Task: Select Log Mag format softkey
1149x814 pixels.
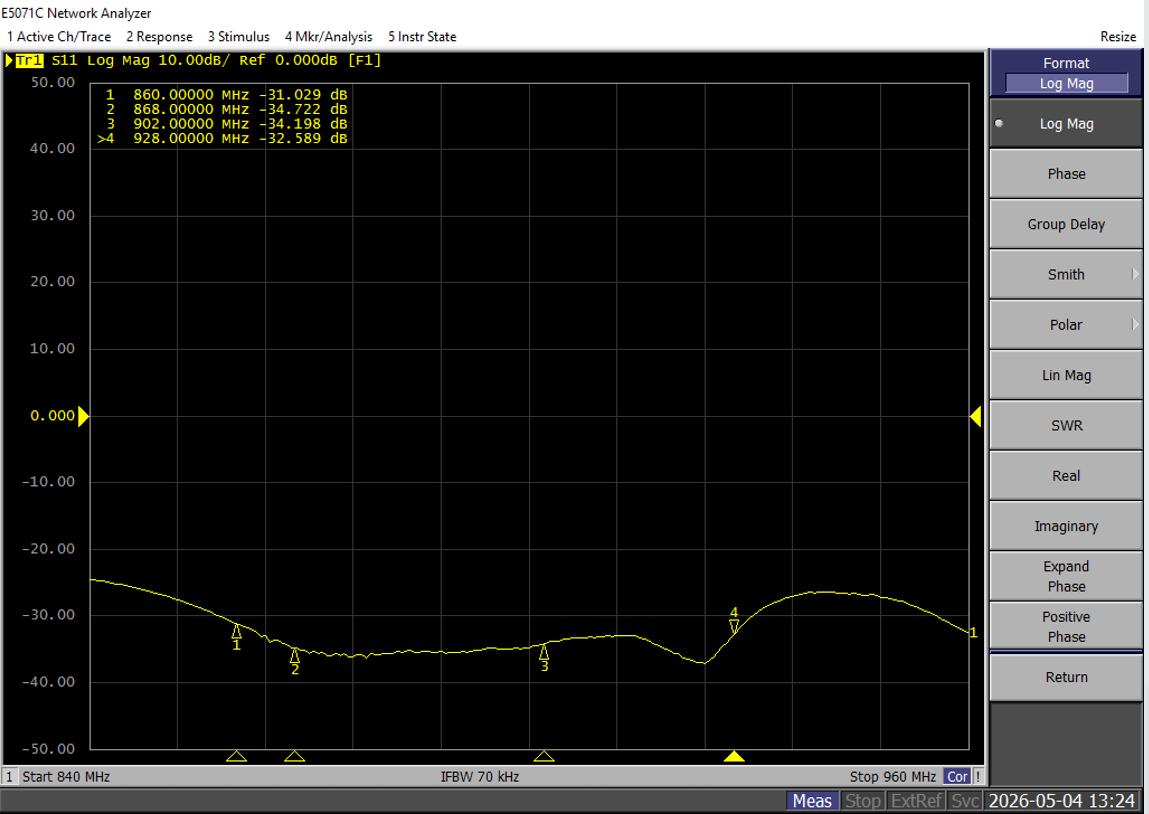Action: click(x=1066, y=124)
